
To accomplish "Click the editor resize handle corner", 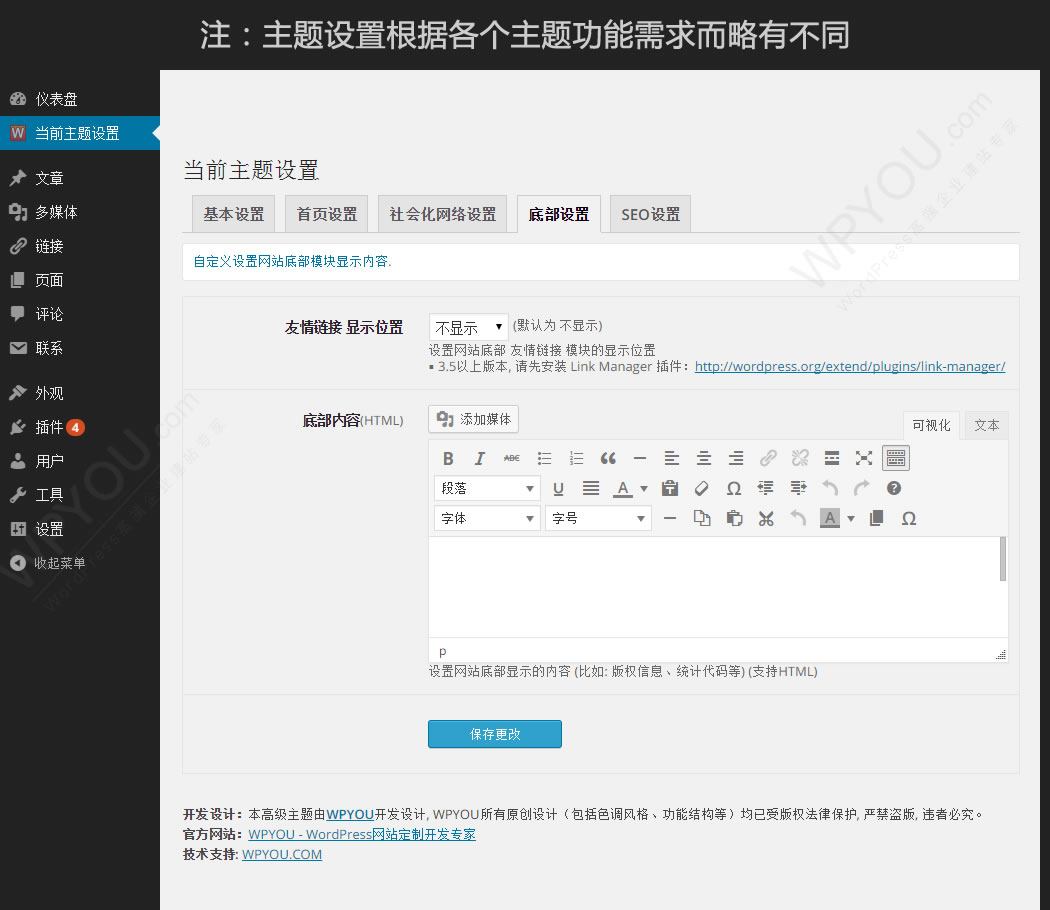I will click(1001, 654).
